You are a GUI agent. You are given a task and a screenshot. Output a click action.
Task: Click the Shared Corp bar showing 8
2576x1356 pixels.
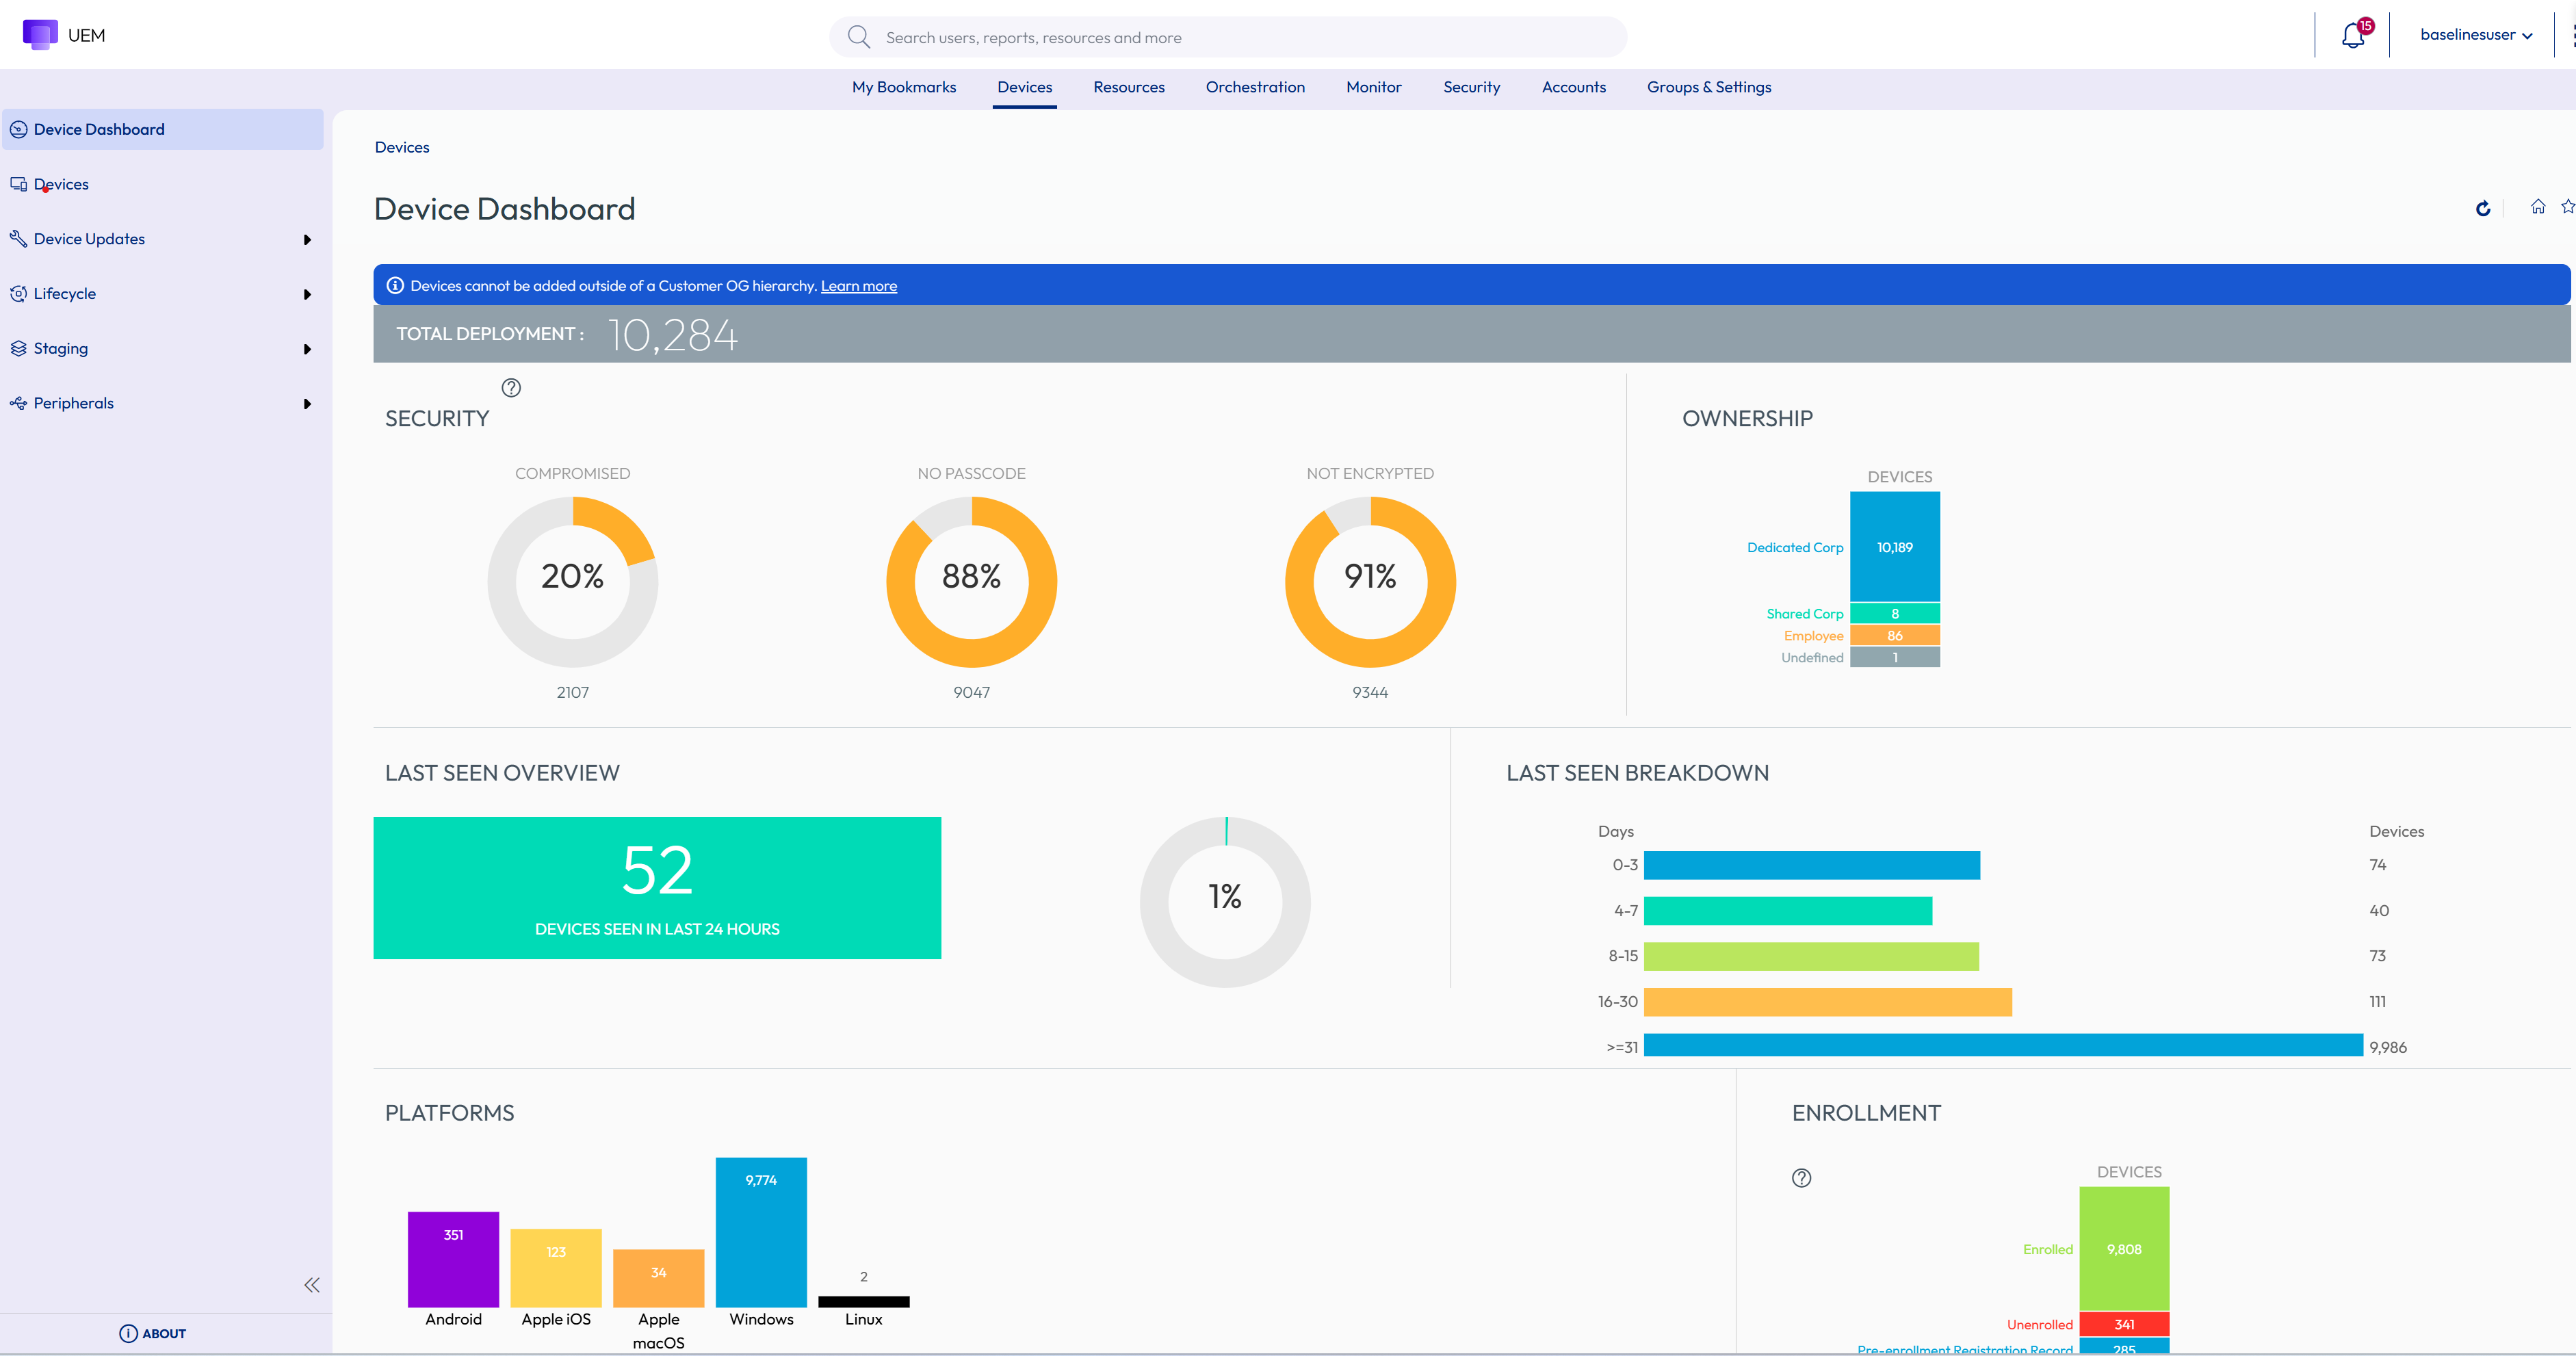click(1894, 613)
